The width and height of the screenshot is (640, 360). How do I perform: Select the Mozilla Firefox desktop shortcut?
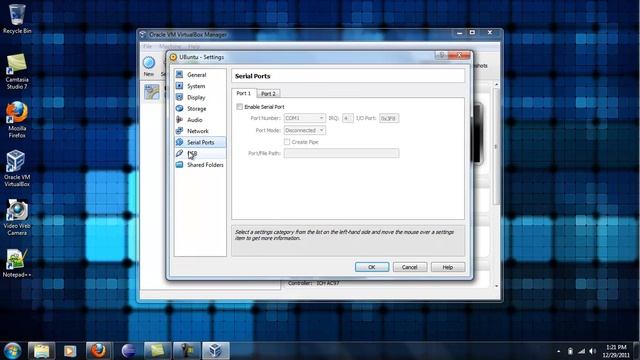[x=17, y=120]
